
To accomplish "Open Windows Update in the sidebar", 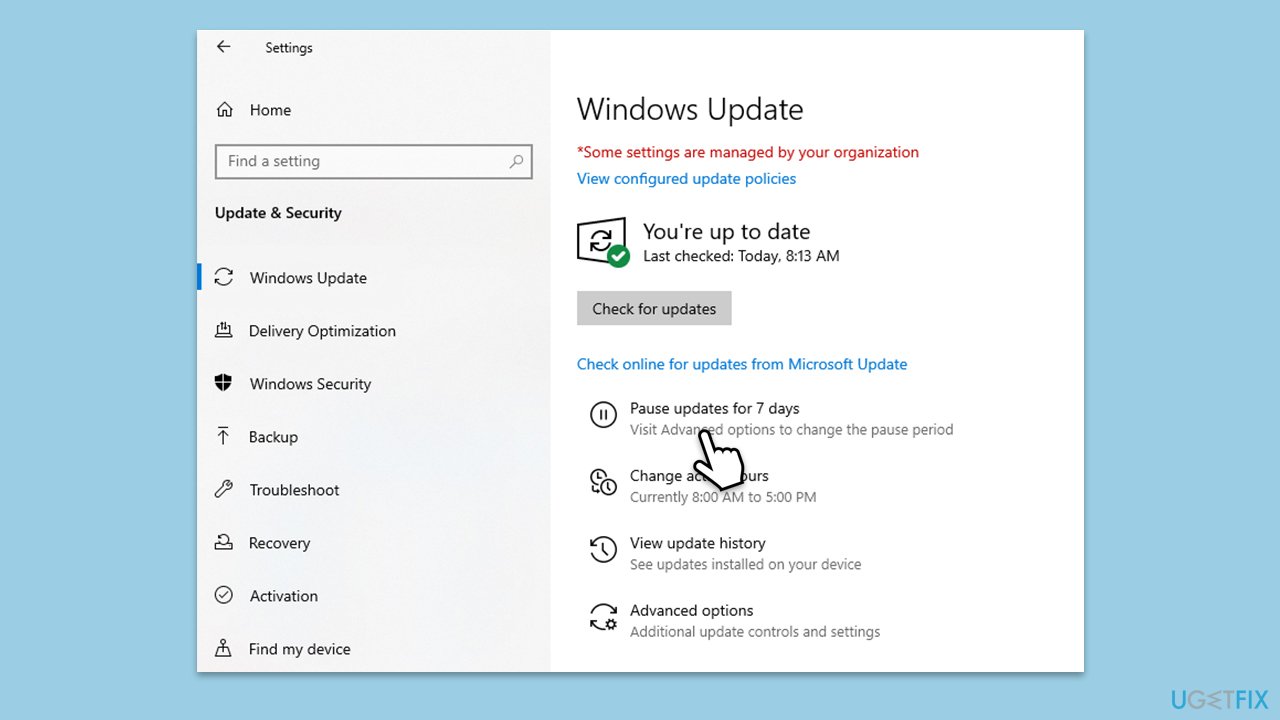I will [x=308, y=278].
